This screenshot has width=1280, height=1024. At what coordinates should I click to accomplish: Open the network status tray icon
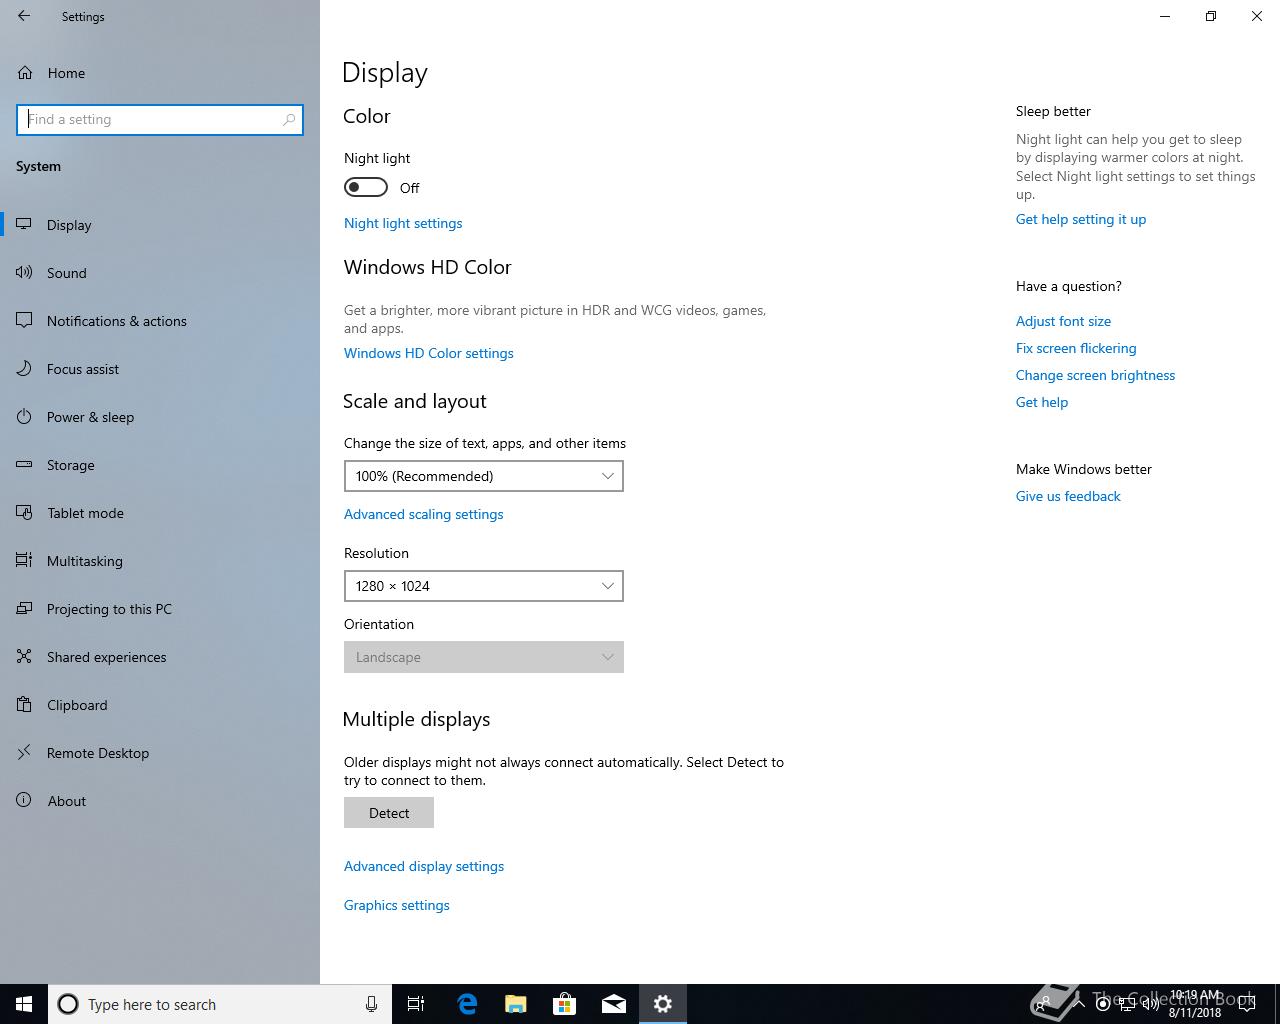tap(1127, 1004)
